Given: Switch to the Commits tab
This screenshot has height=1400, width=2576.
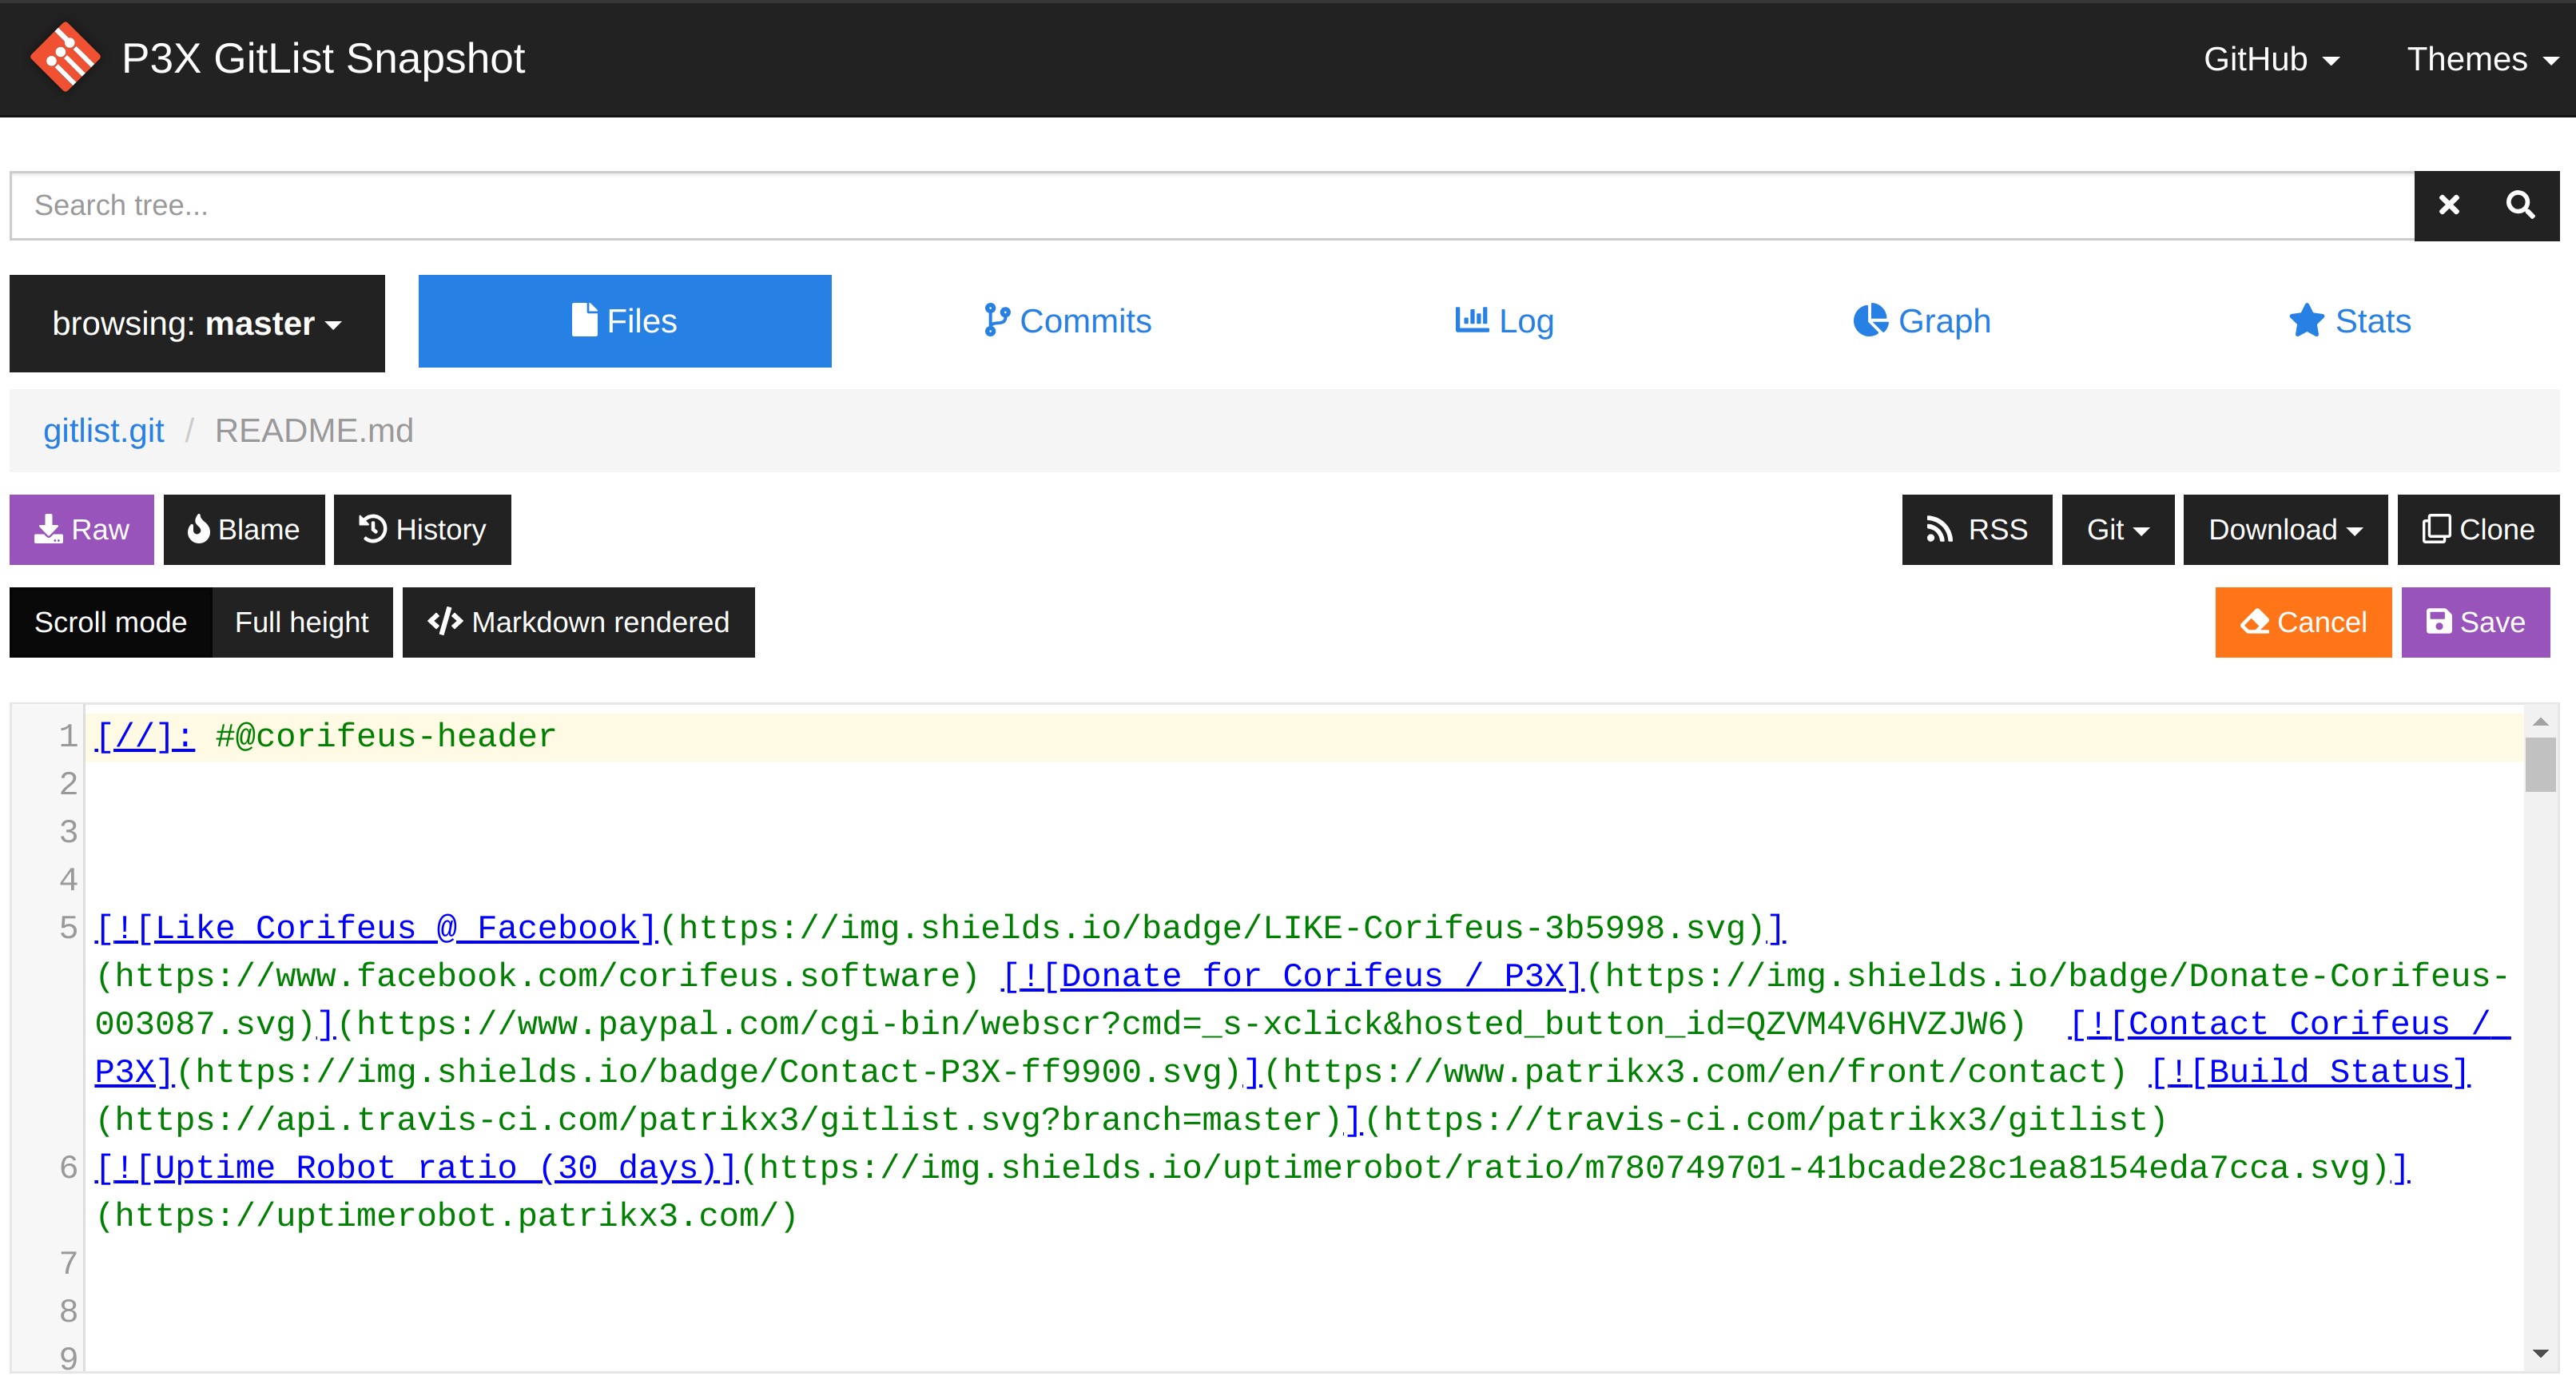Looking at the screenshot, I should [x=1068, y=321].
